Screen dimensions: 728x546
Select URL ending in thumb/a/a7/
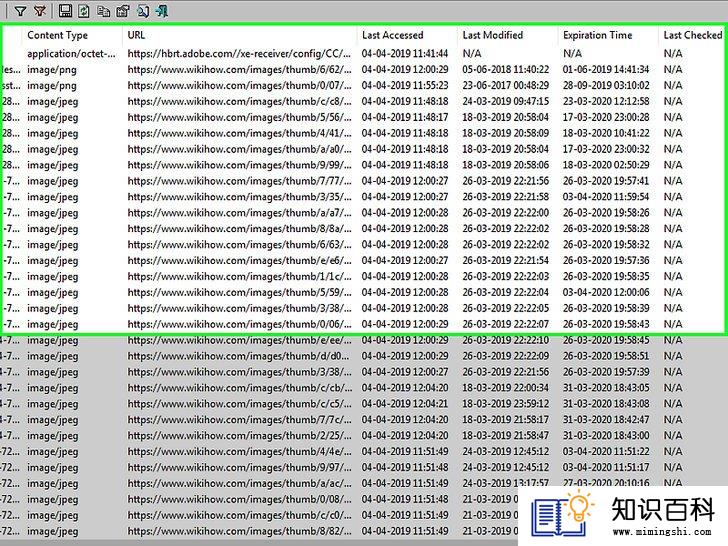[239, 213]
